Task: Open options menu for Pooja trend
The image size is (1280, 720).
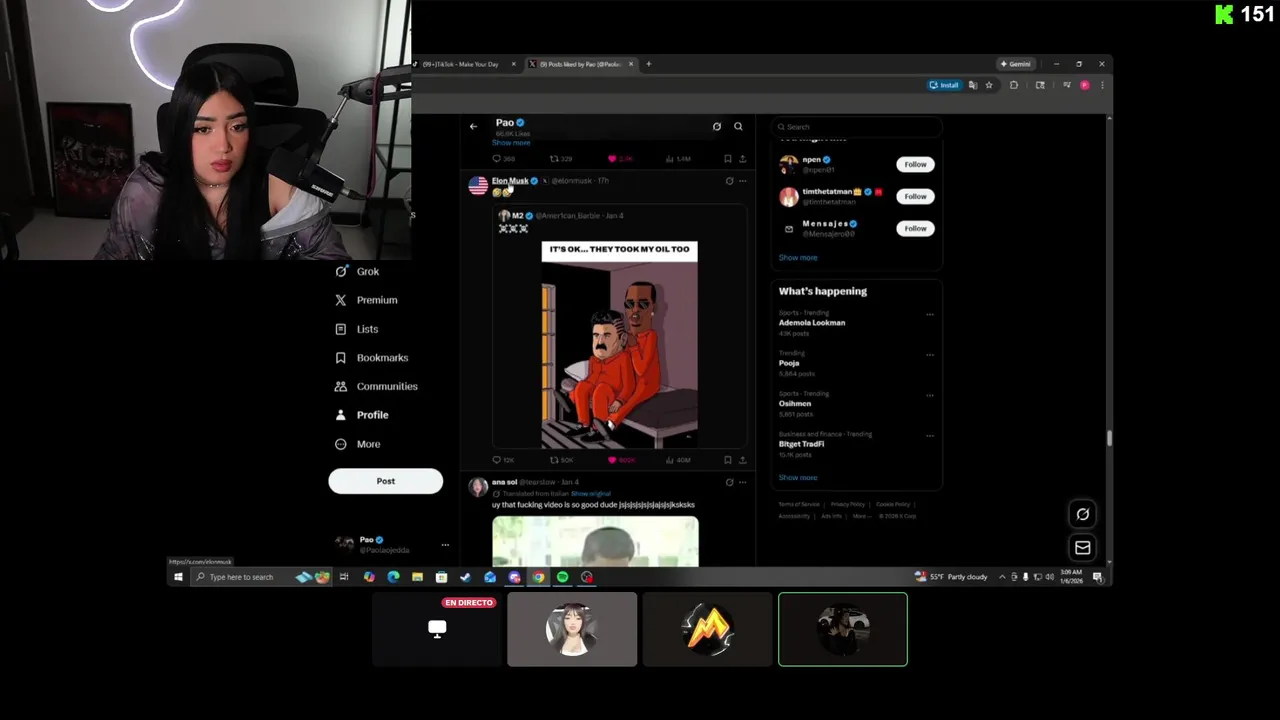Action: [x=930, y=354]
